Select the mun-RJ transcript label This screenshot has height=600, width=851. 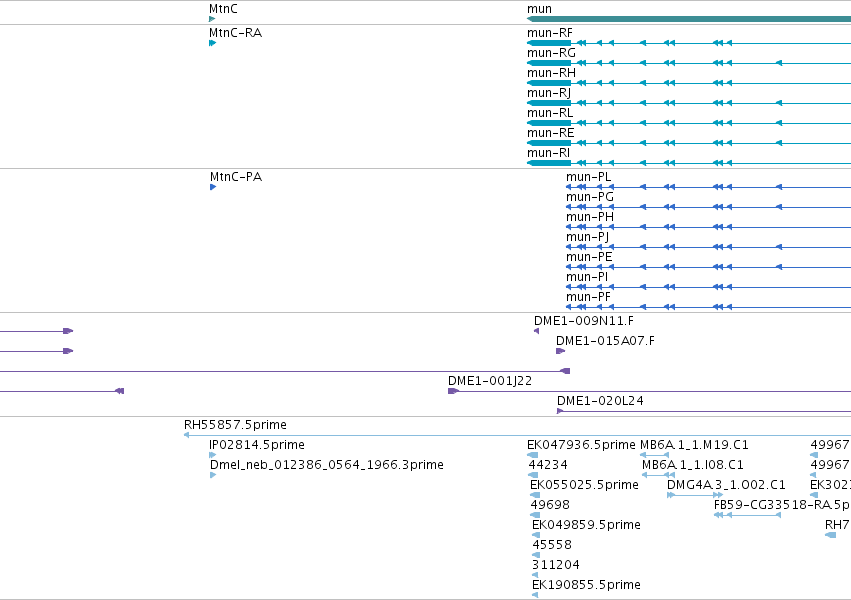pos(549,93)
